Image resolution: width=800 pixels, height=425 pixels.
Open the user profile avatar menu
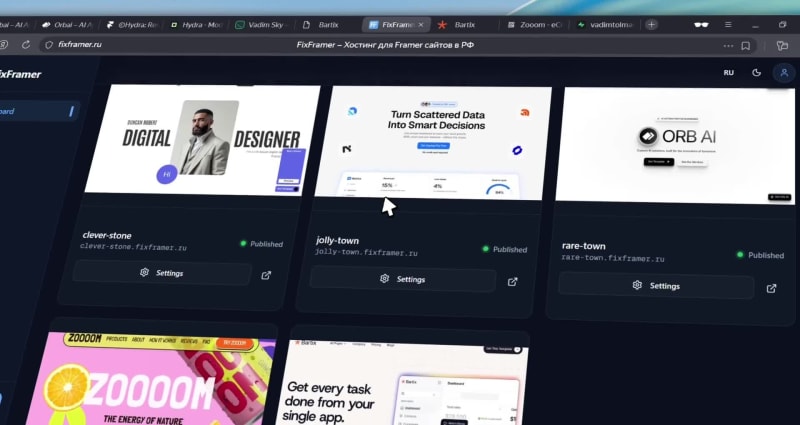click(x=784, y=72)
